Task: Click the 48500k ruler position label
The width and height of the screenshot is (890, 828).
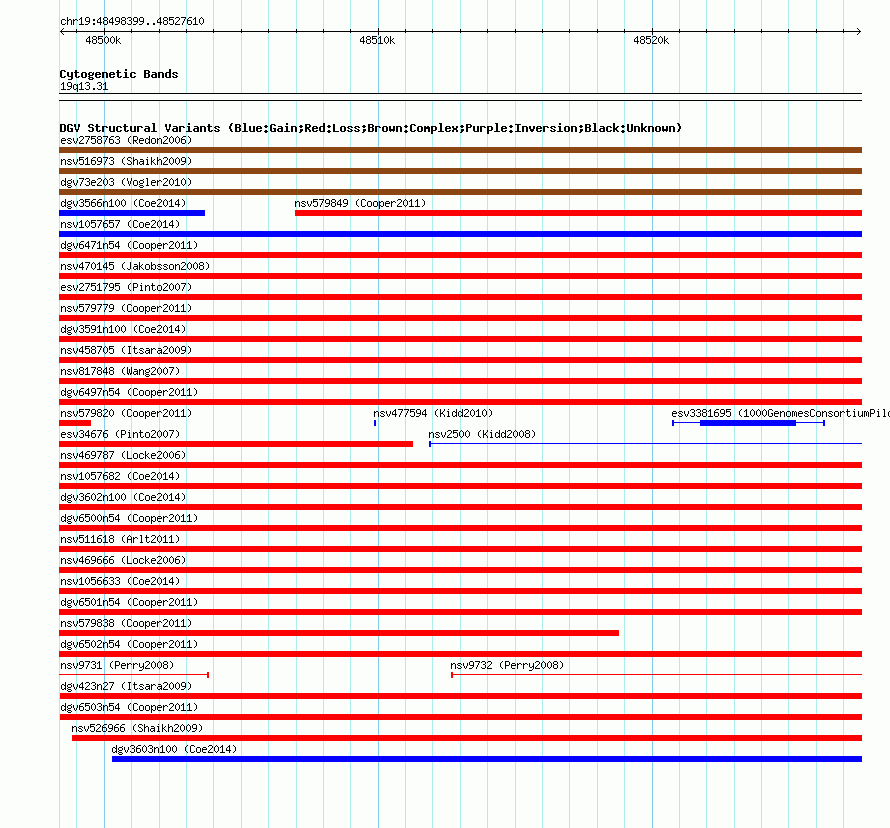Action: coord(103,40)
